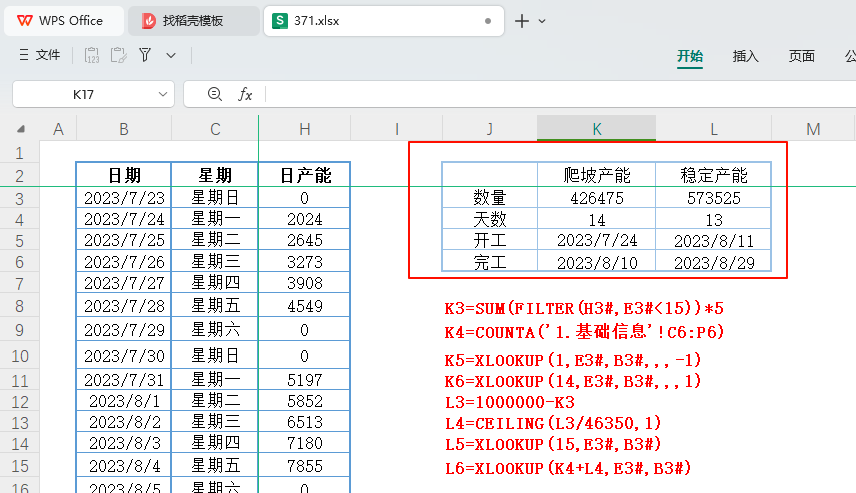The image size is (856, 493).
Task: Click the paste-as-values clipboard icon
Action: pyautogui.click(x=92, y=55)
